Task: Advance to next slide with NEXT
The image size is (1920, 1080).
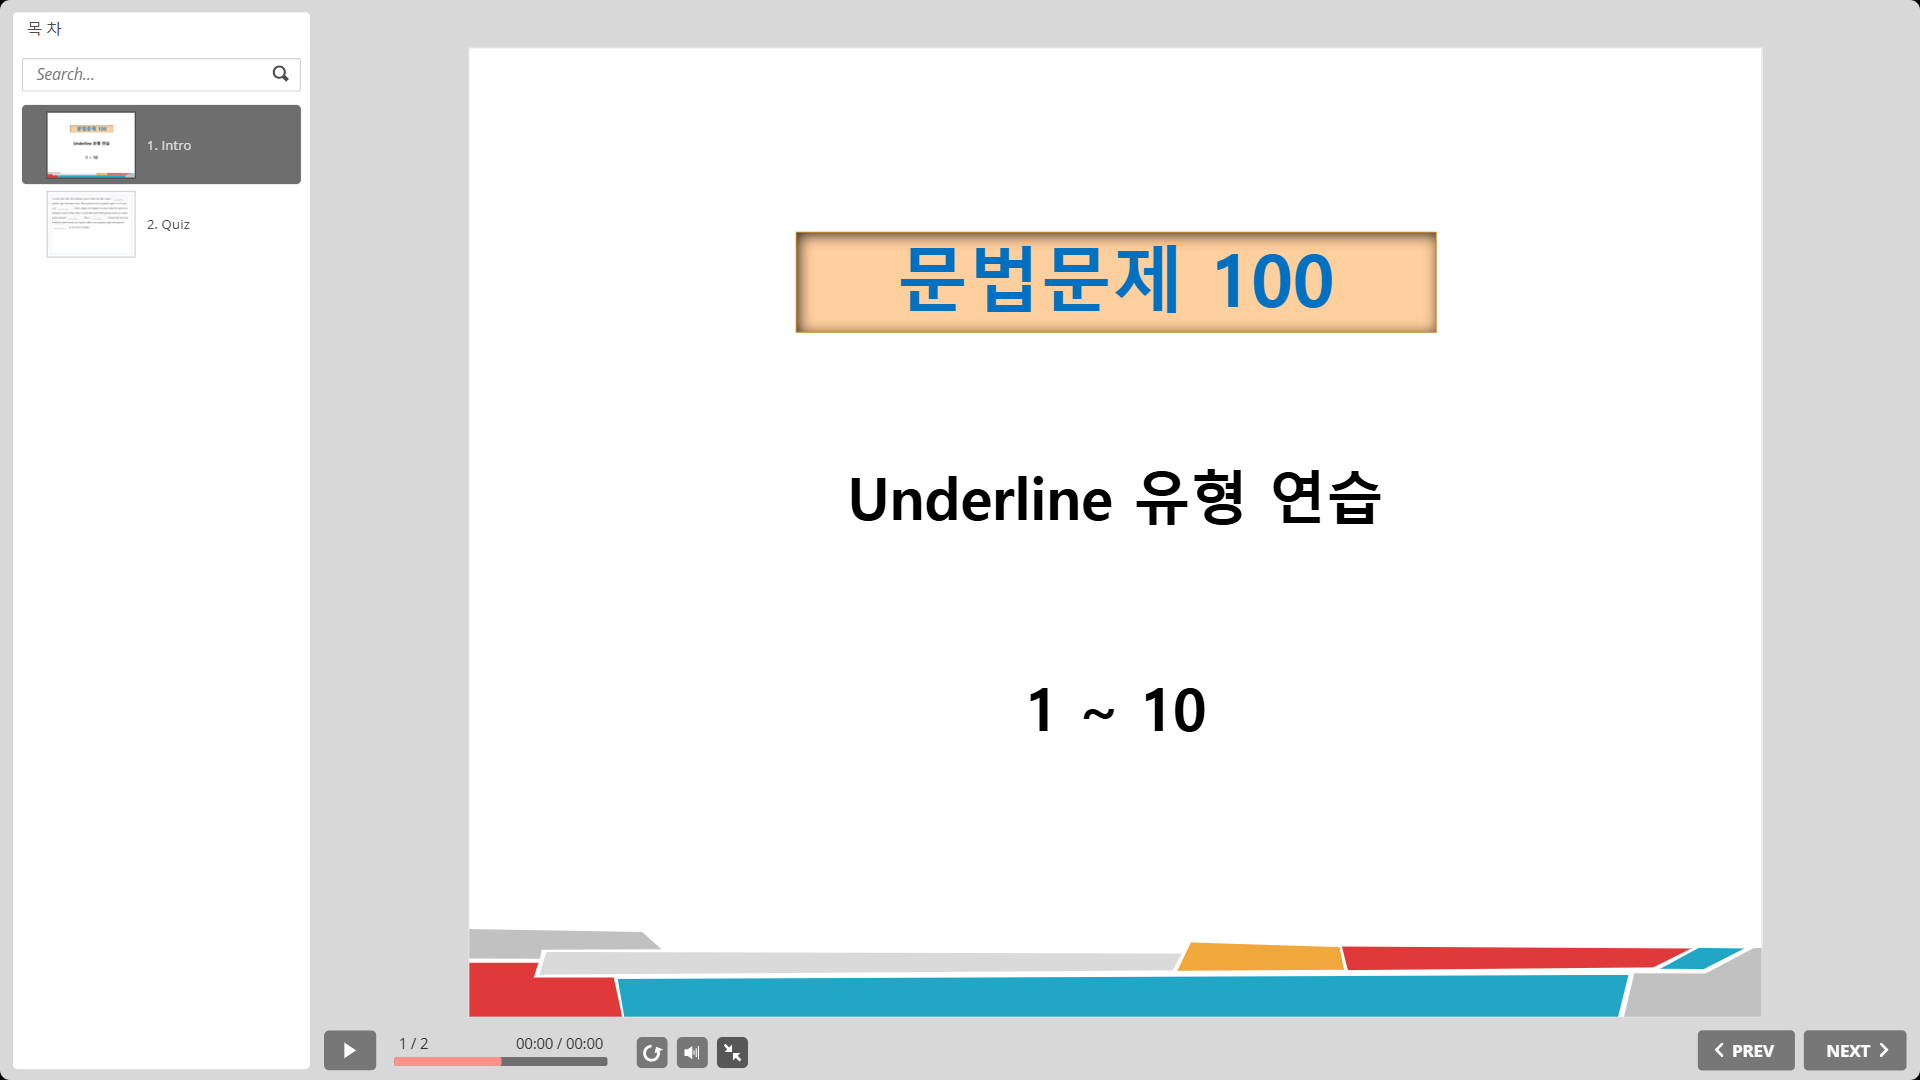Action: [1855, 1051]
